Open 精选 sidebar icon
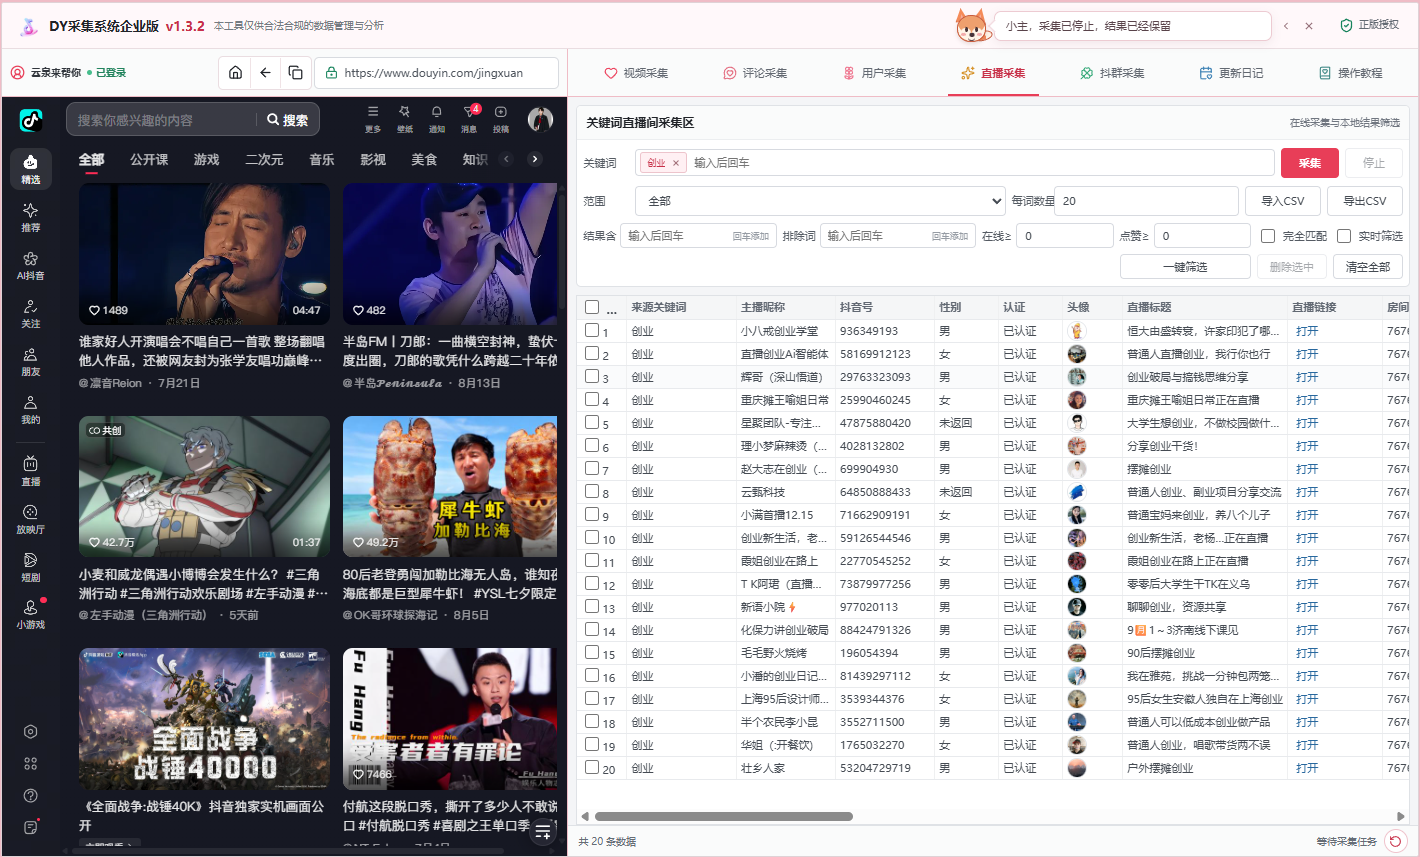Screen dimensions: 1420x857 pyautogui.click(x=31, y=169)
